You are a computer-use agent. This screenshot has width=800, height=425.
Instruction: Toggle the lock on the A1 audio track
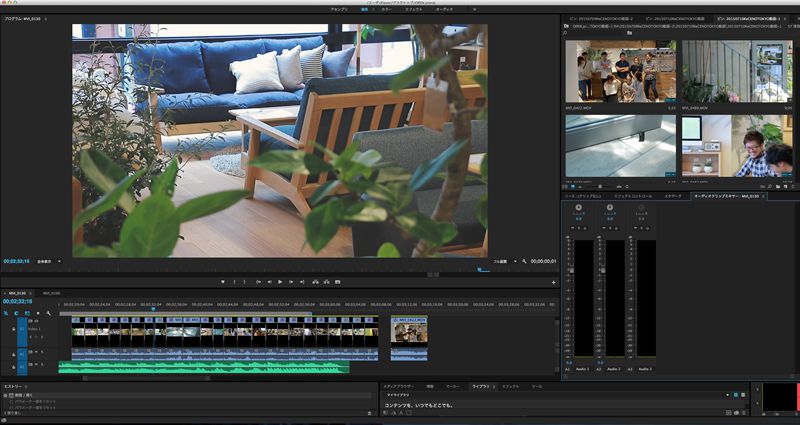(14, 353)
